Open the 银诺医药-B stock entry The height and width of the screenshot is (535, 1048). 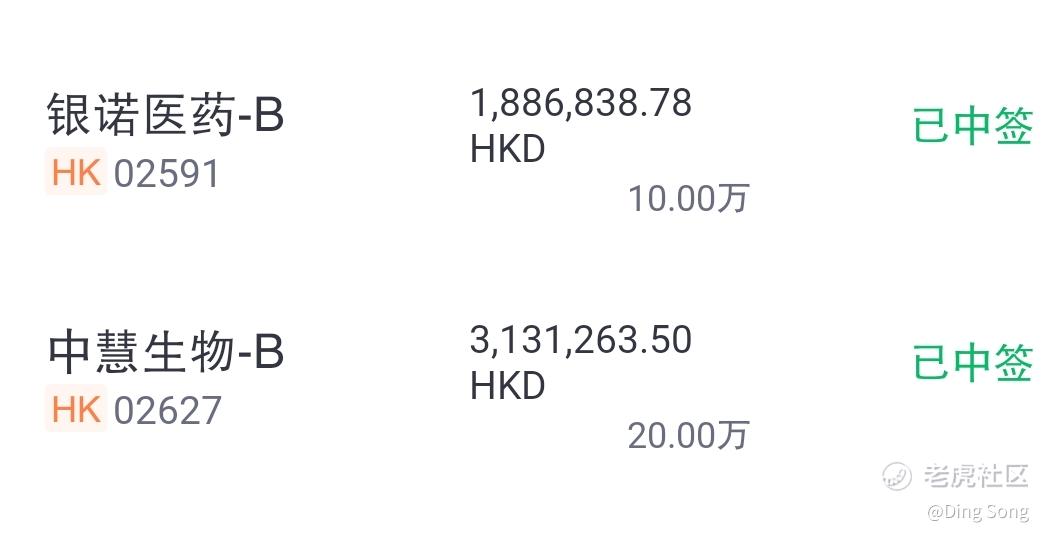point(165,114)
